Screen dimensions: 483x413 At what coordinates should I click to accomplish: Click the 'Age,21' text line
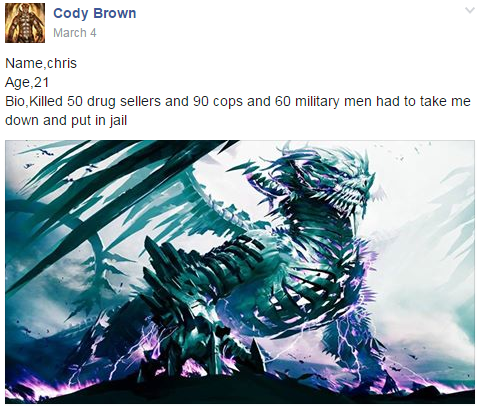27,82
